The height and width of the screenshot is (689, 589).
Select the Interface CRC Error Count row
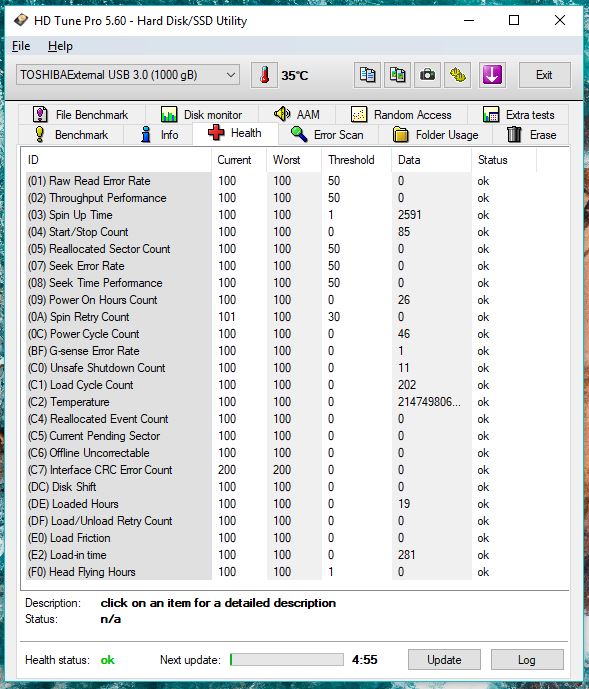pyautogui.click(x=281, y=470)
